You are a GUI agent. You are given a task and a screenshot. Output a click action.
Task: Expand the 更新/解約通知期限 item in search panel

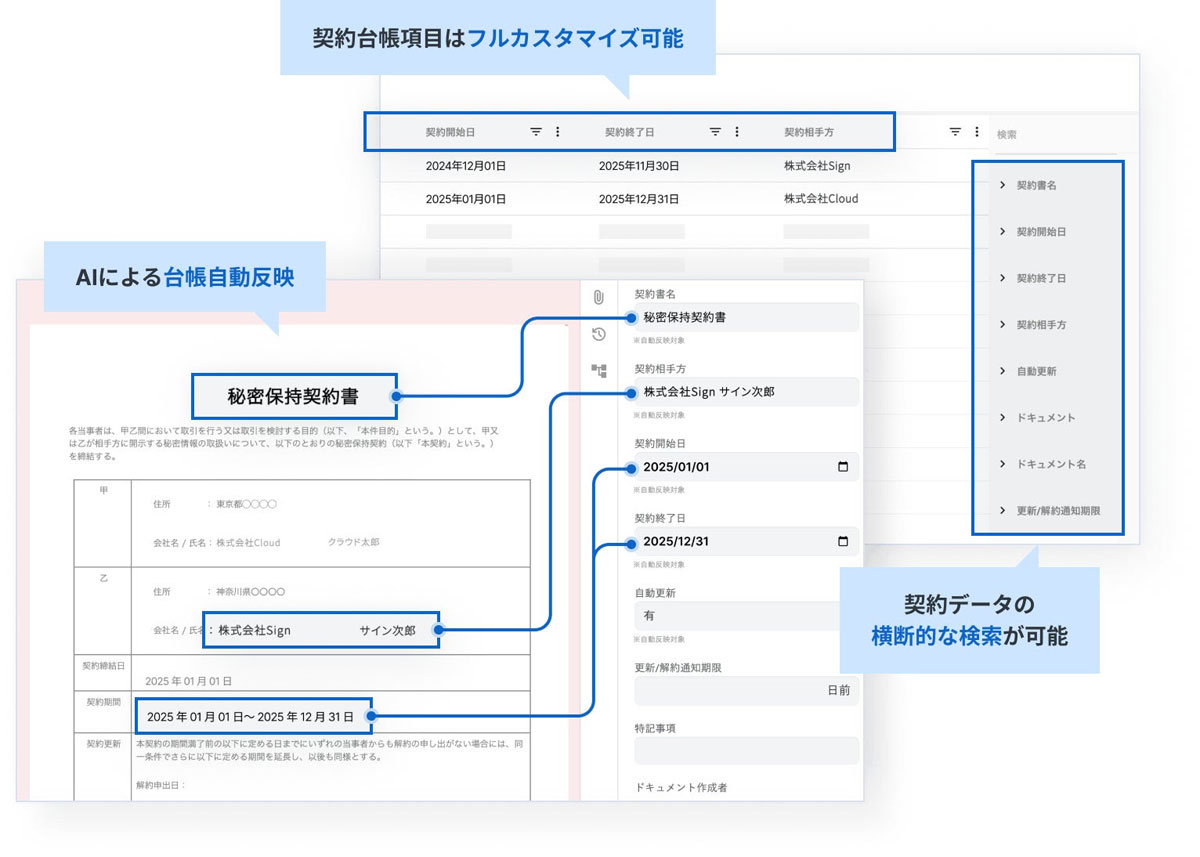(1003, 510)
